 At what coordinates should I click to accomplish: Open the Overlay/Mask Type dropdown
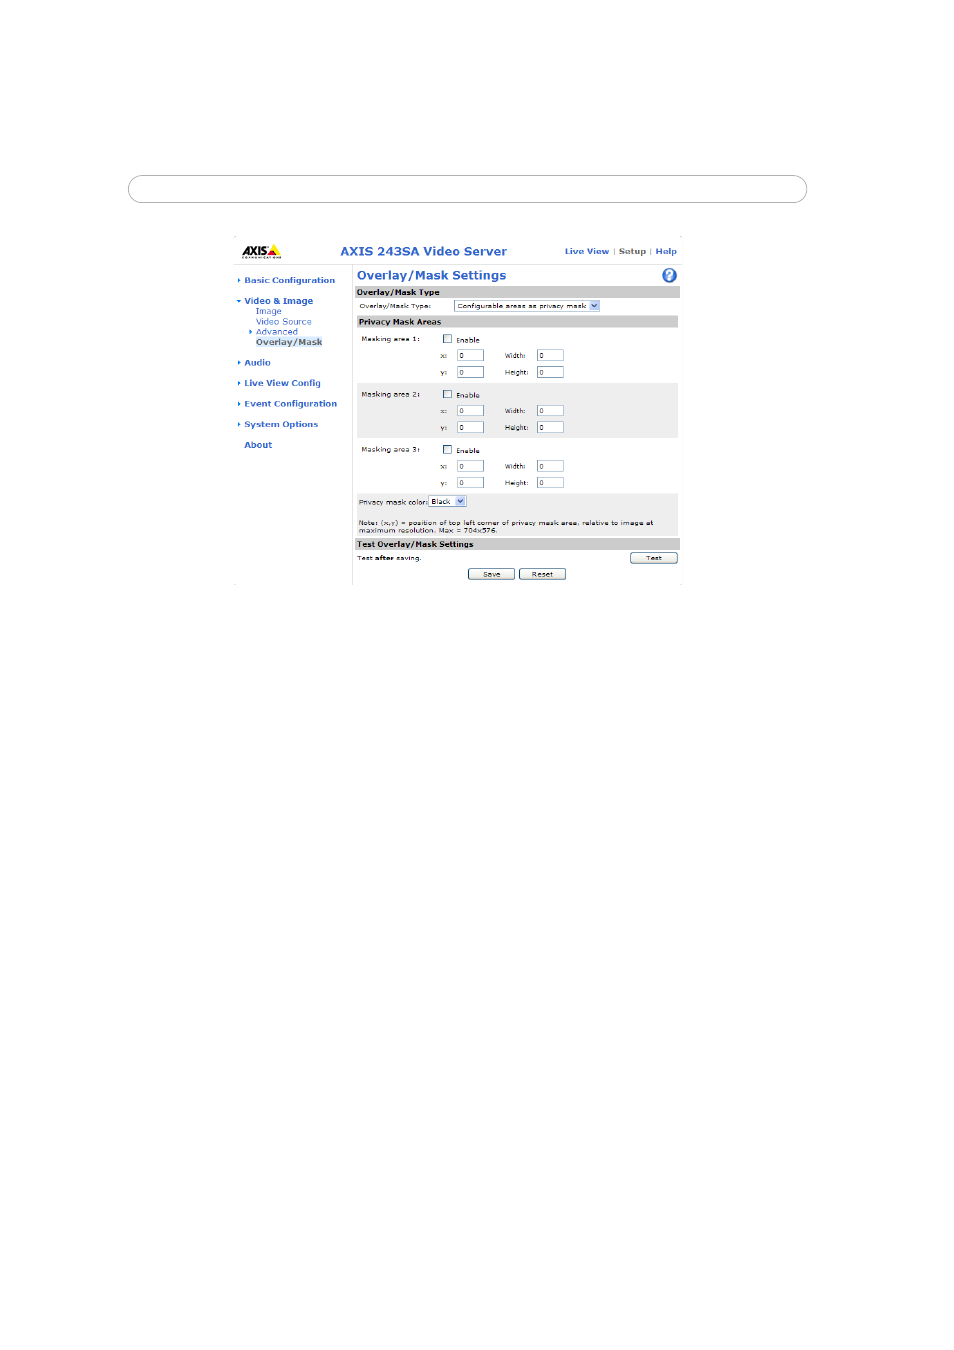point(527,306)
